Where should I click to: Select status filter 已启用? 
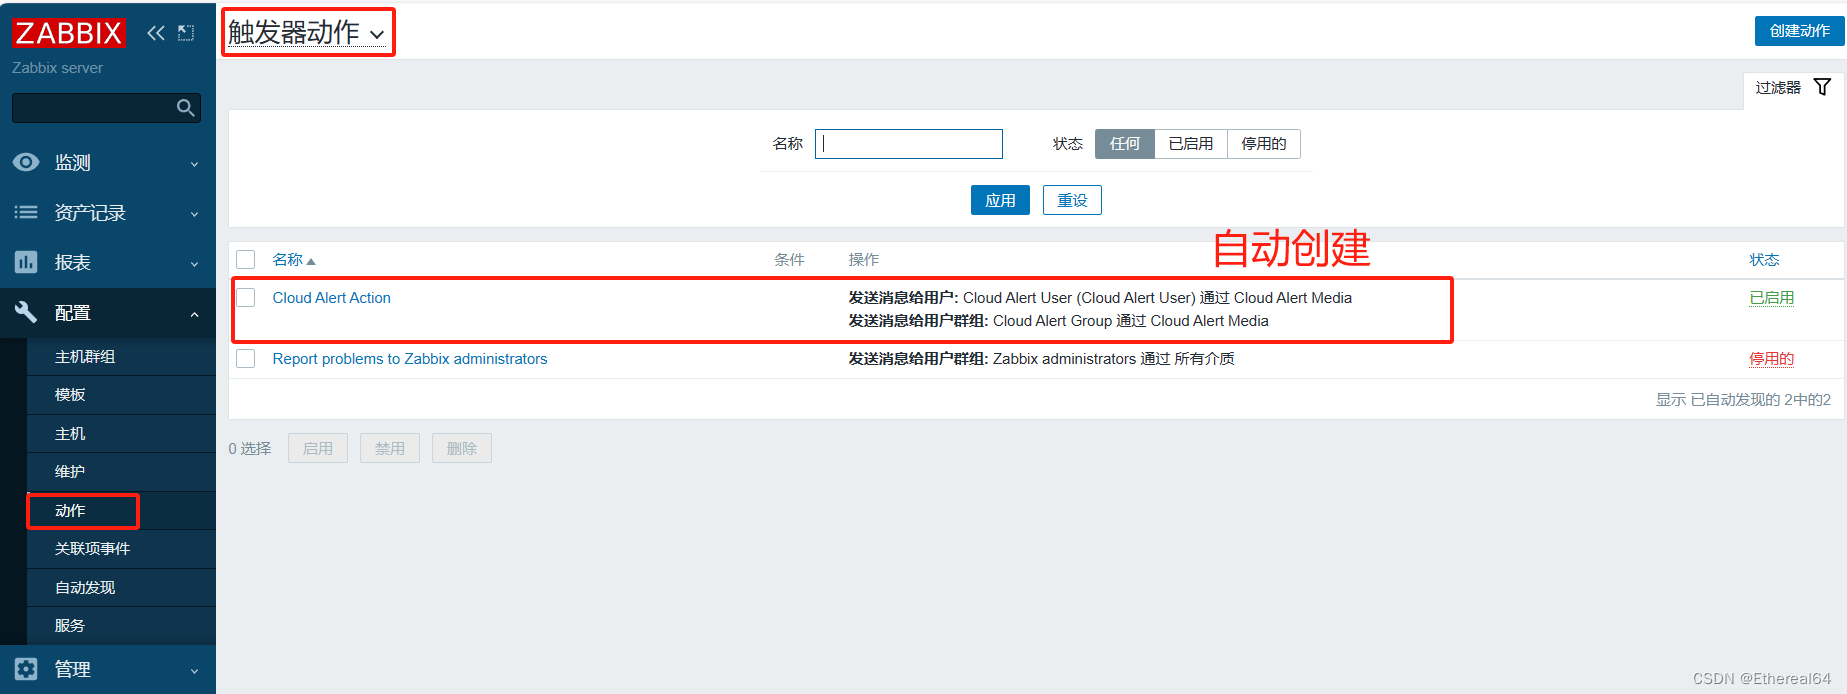point(1191,144)
